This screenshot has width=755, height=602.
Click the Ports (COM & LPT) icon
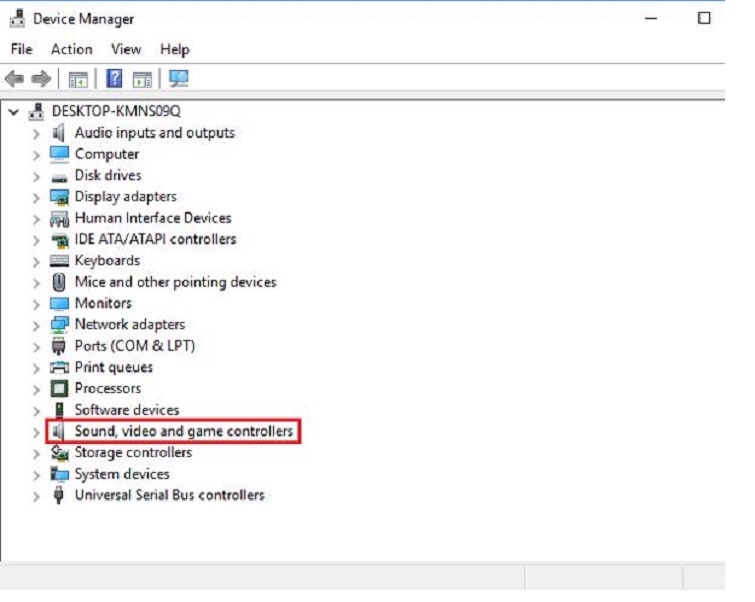pos(58,346)
